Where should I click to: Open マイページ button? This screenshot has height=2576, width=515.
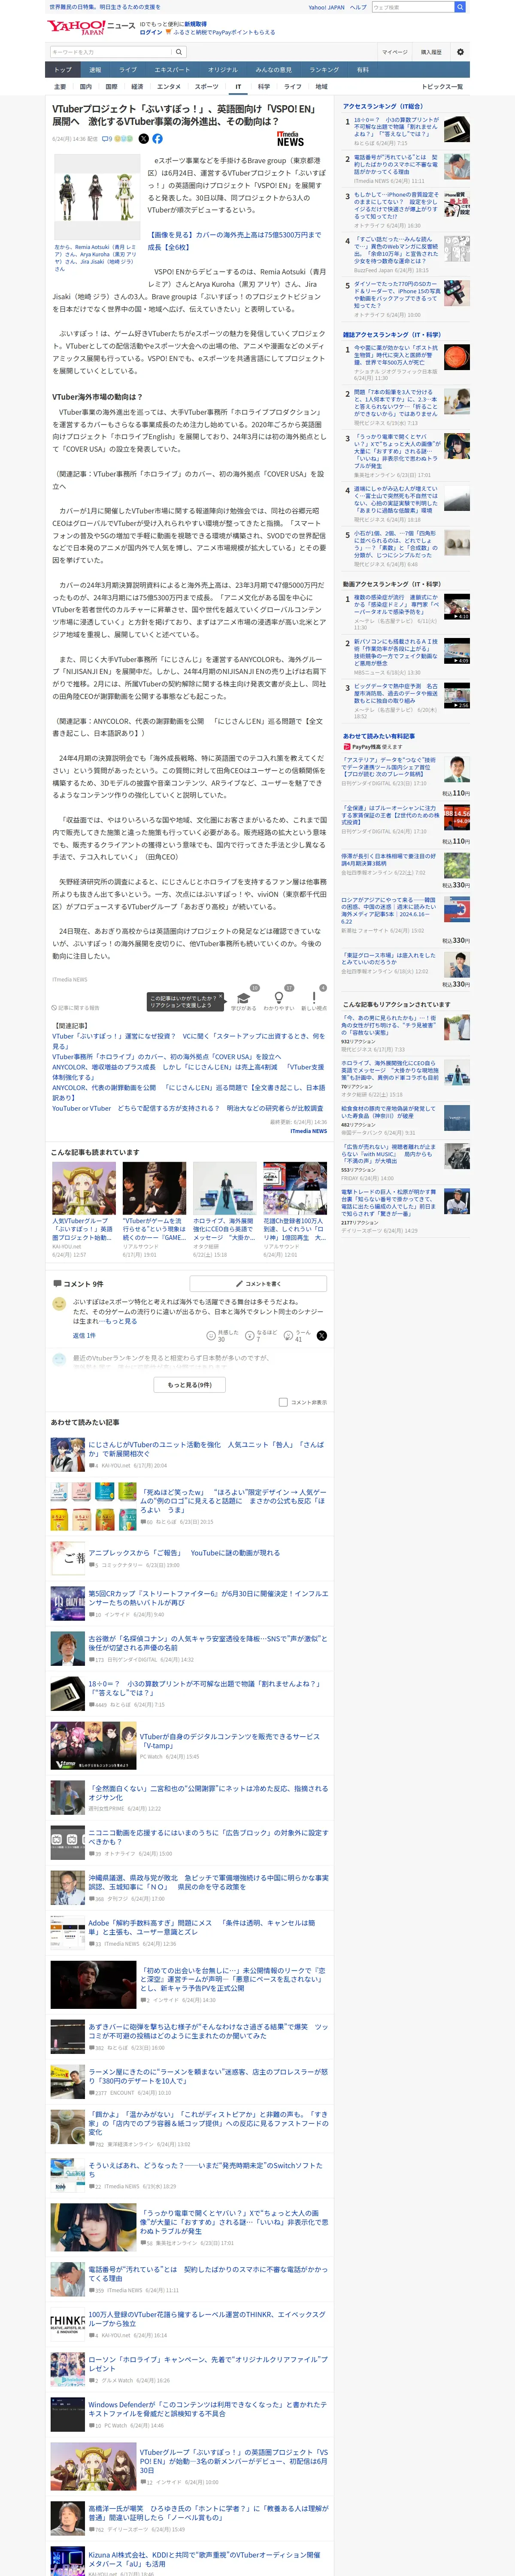[394, 52]
